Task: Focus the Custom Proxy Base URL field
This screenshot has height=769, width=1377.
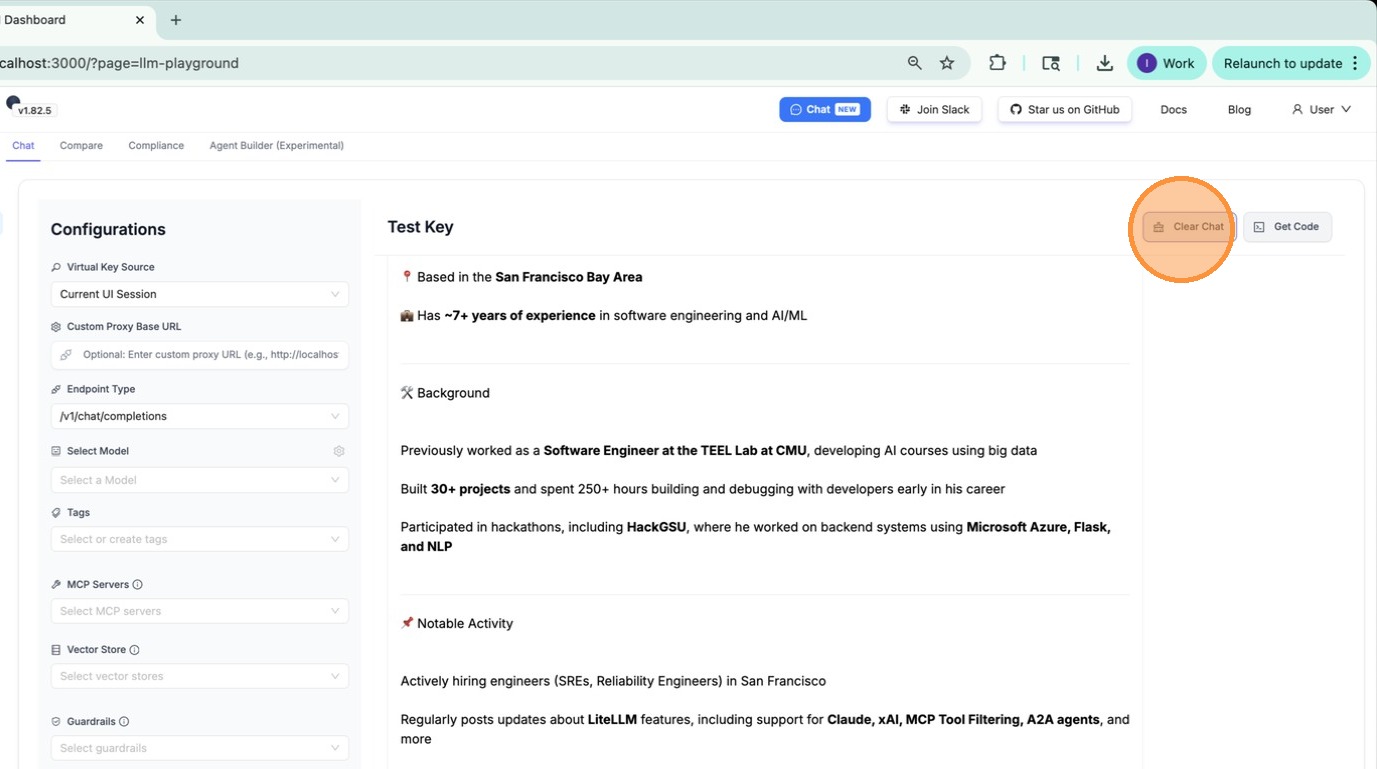Action: 209,355
